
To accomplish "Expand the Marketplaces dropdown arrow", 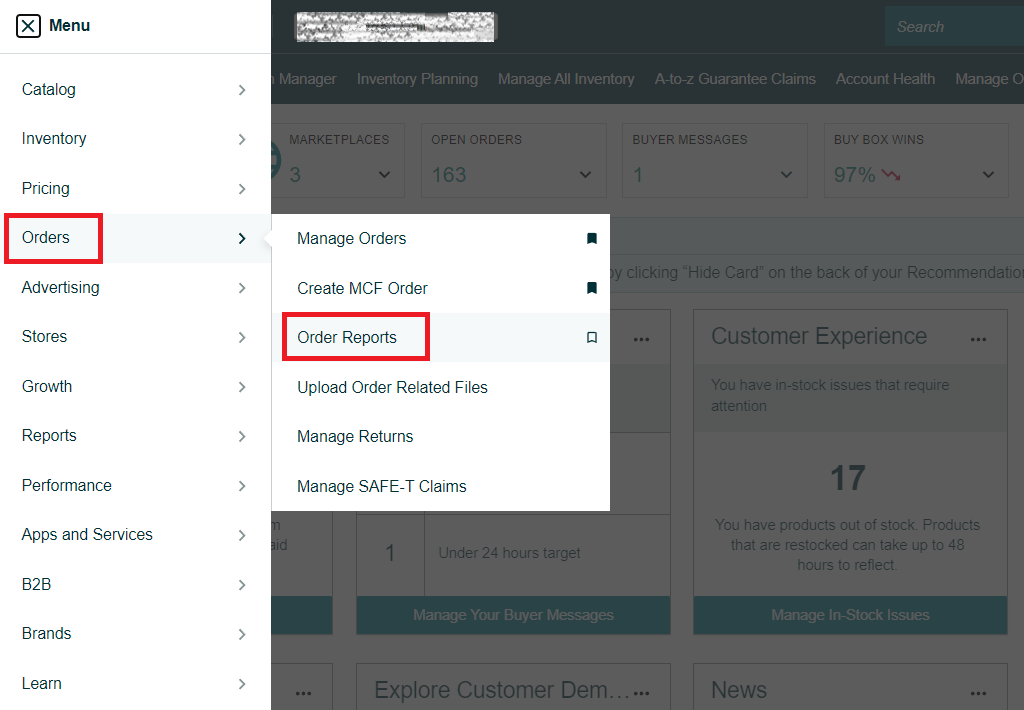I will pyautogui.click(x=384, y=175).
